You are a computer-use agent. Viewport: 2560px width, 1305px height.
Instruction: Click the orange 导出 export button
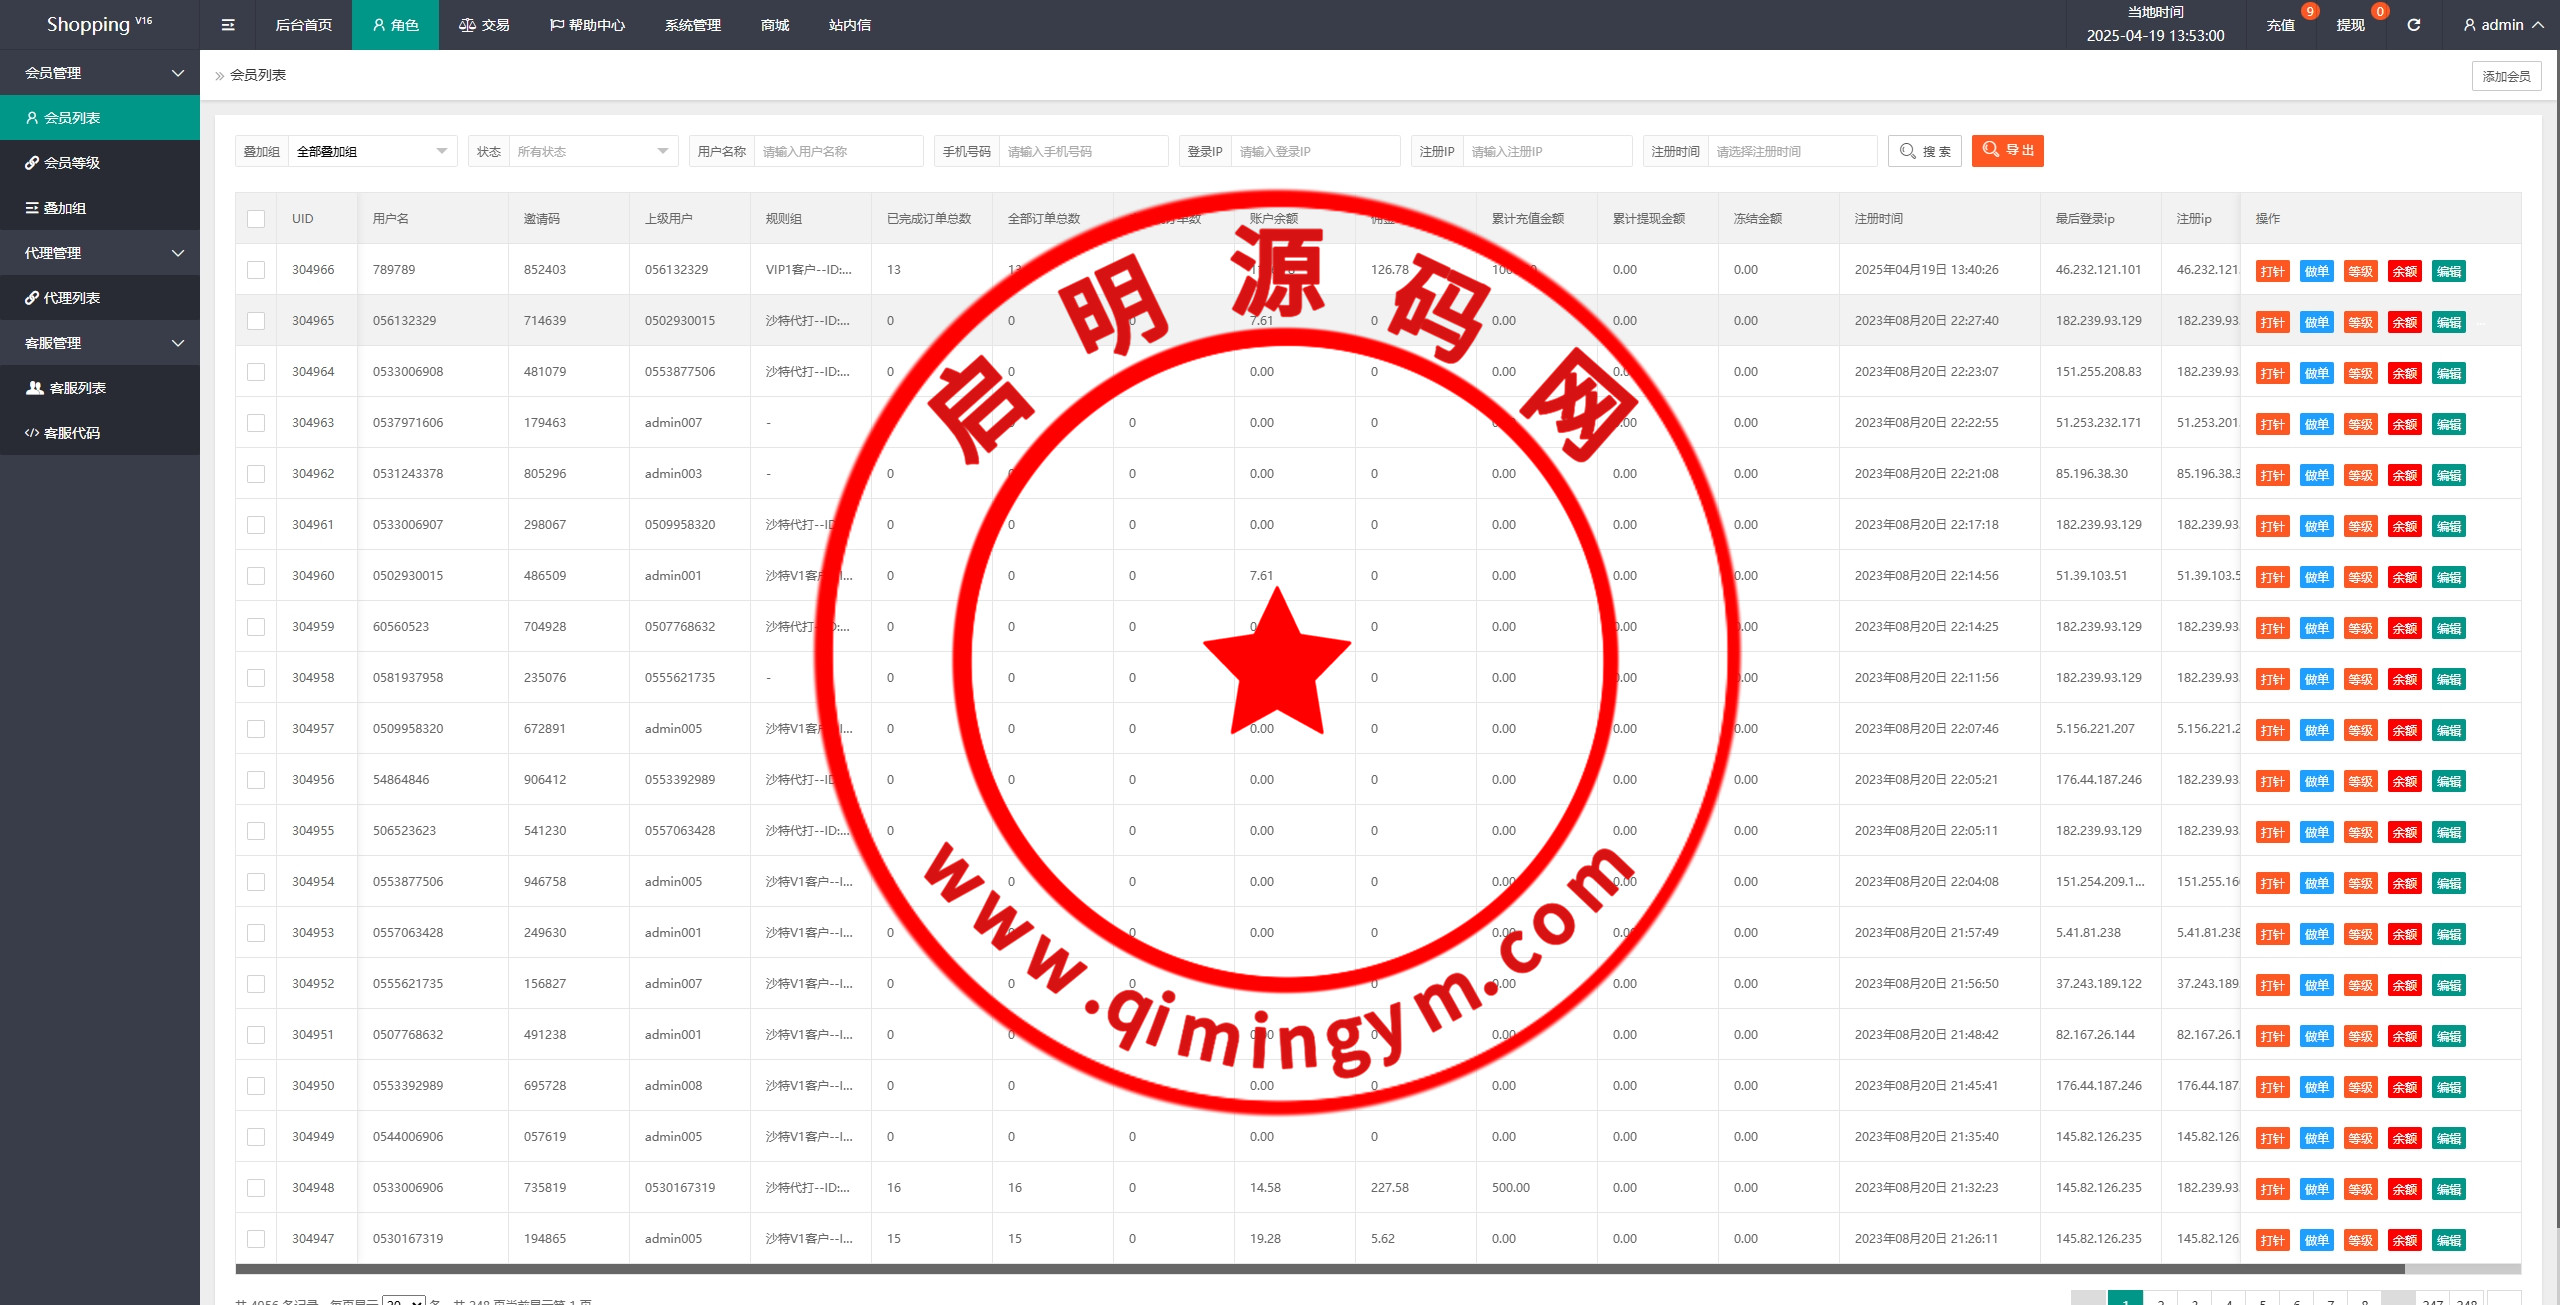click(2007, 151)
